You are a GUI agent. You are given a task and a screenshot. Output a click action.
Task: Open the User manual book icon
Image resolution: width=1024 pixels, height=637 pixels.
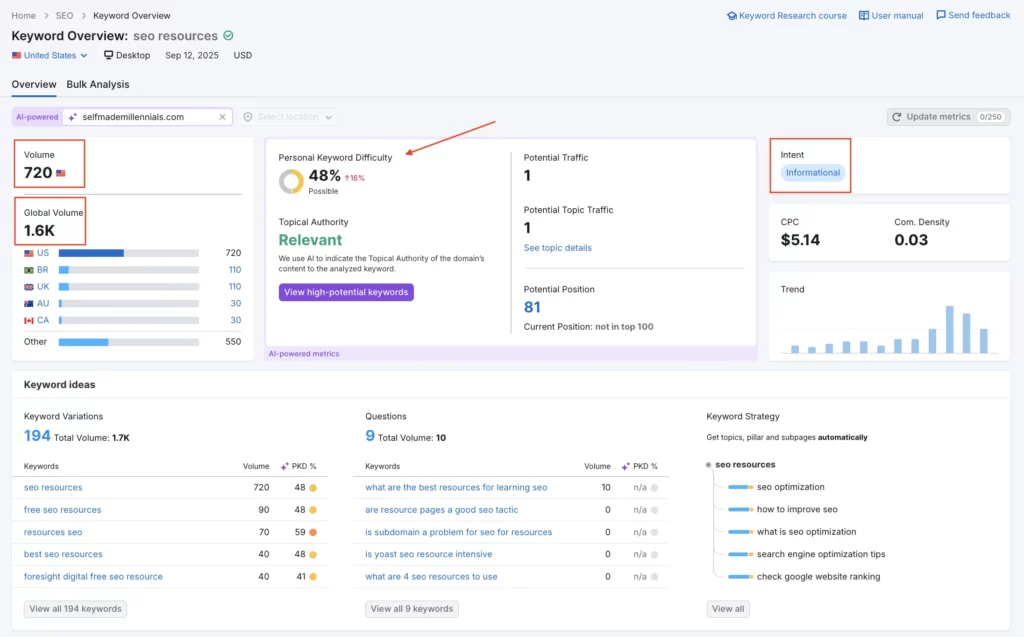pos(865,15)
